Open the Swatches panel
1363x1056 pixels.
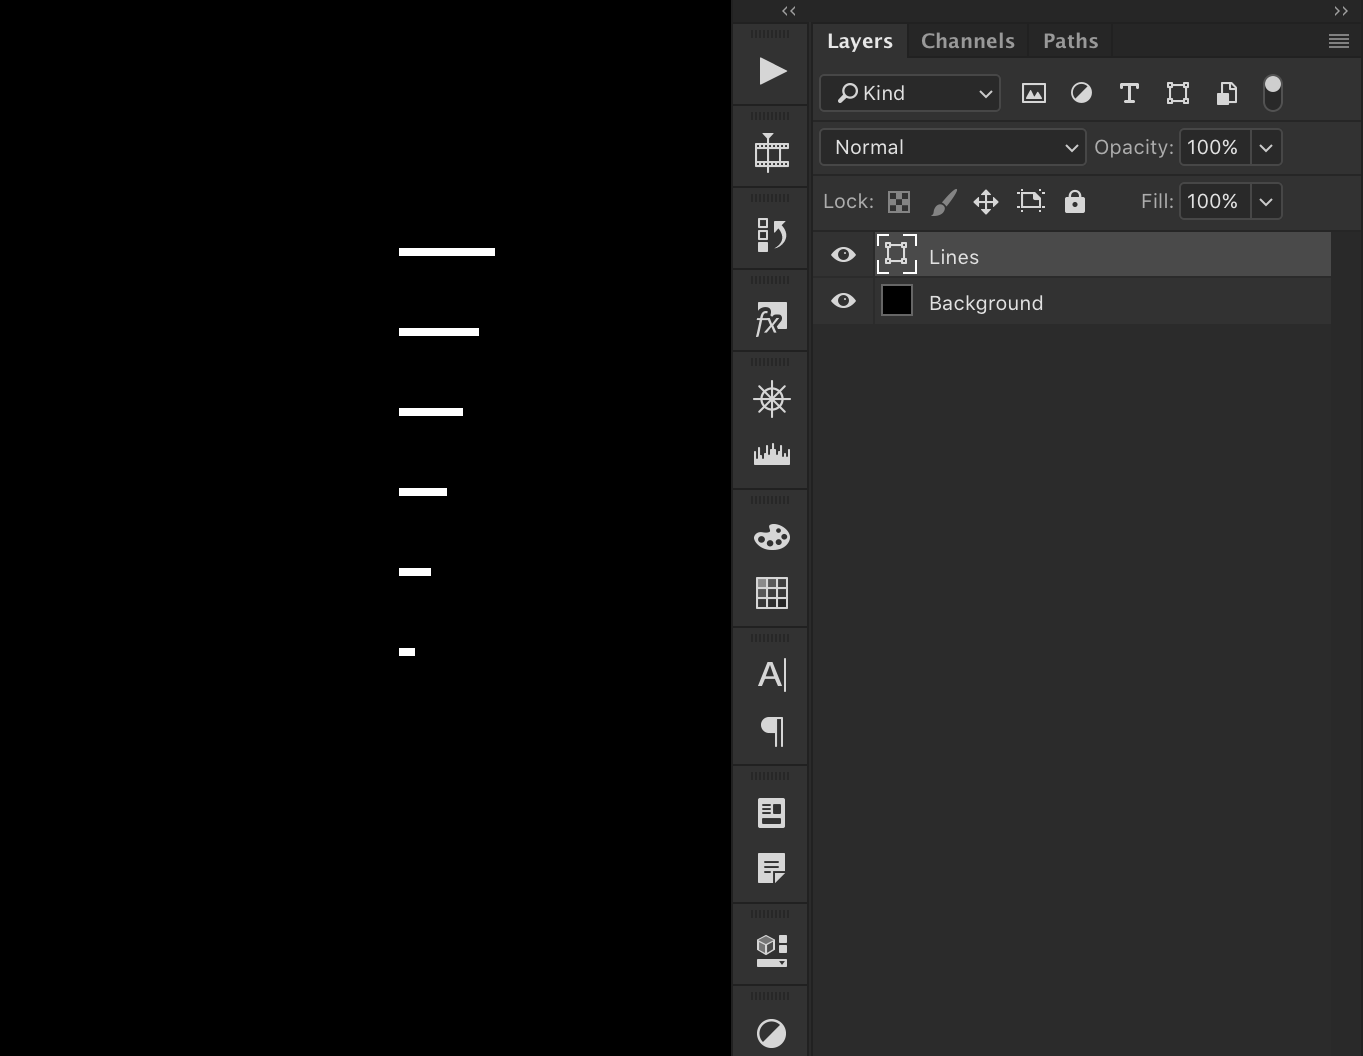pos(770,592)
